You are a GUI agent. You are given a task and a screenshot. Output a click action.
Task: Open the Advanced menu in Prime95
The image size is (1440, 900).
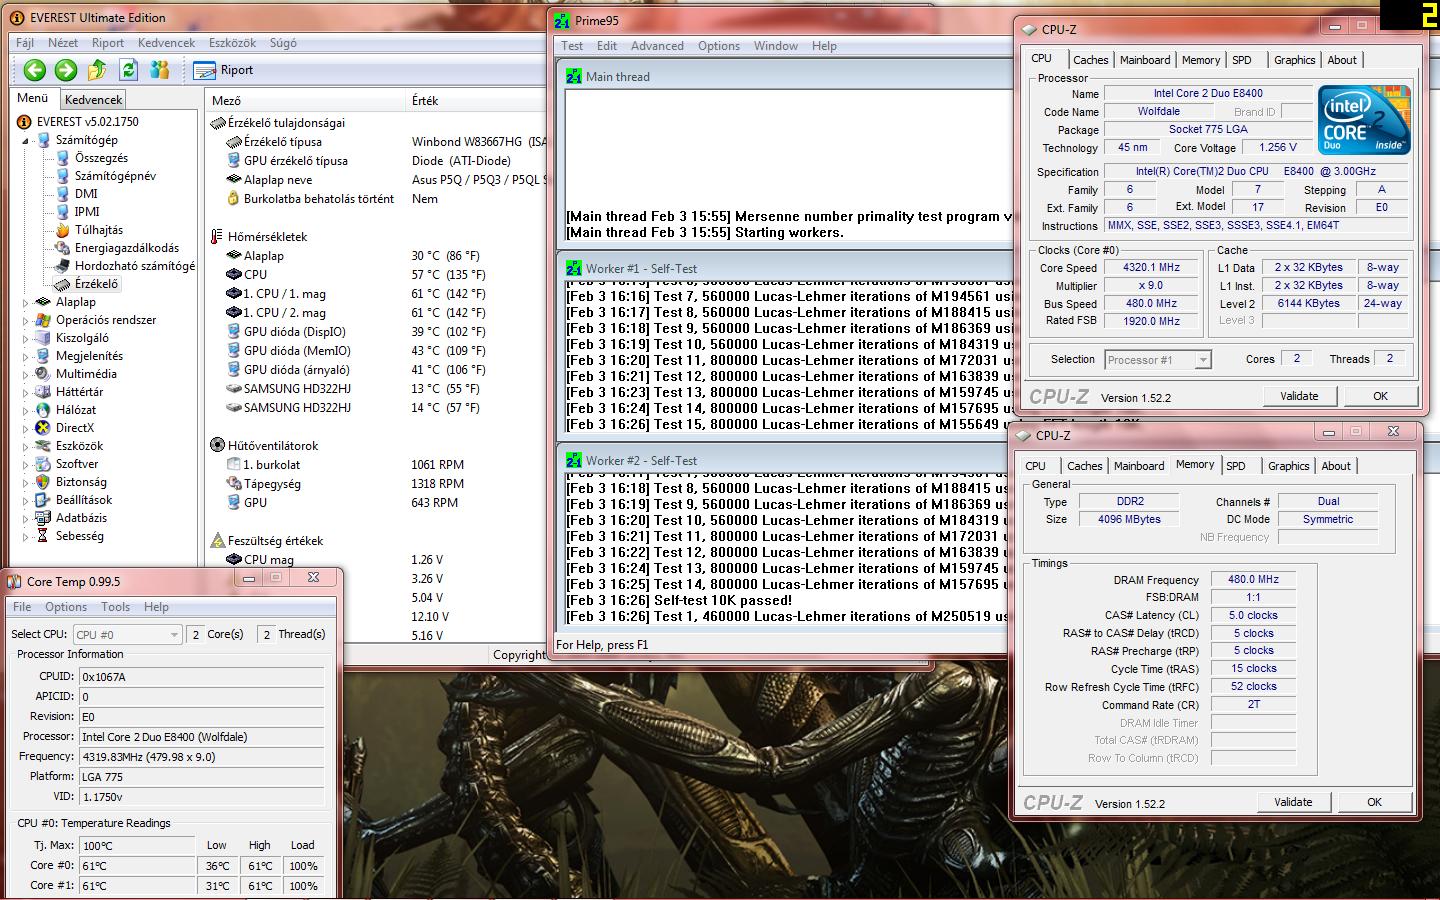click(657, 46)
